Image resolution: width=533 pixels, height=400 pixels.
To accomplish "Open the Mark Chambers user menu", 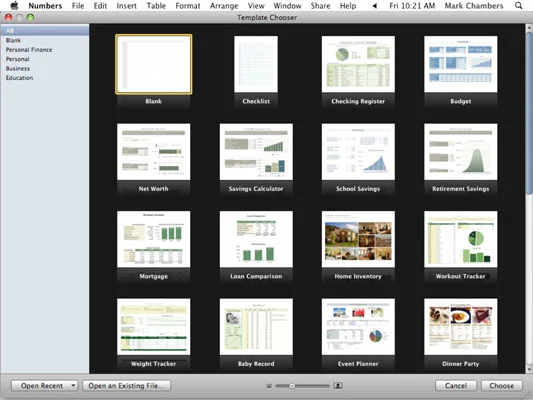I will click(x=474, y=6).
